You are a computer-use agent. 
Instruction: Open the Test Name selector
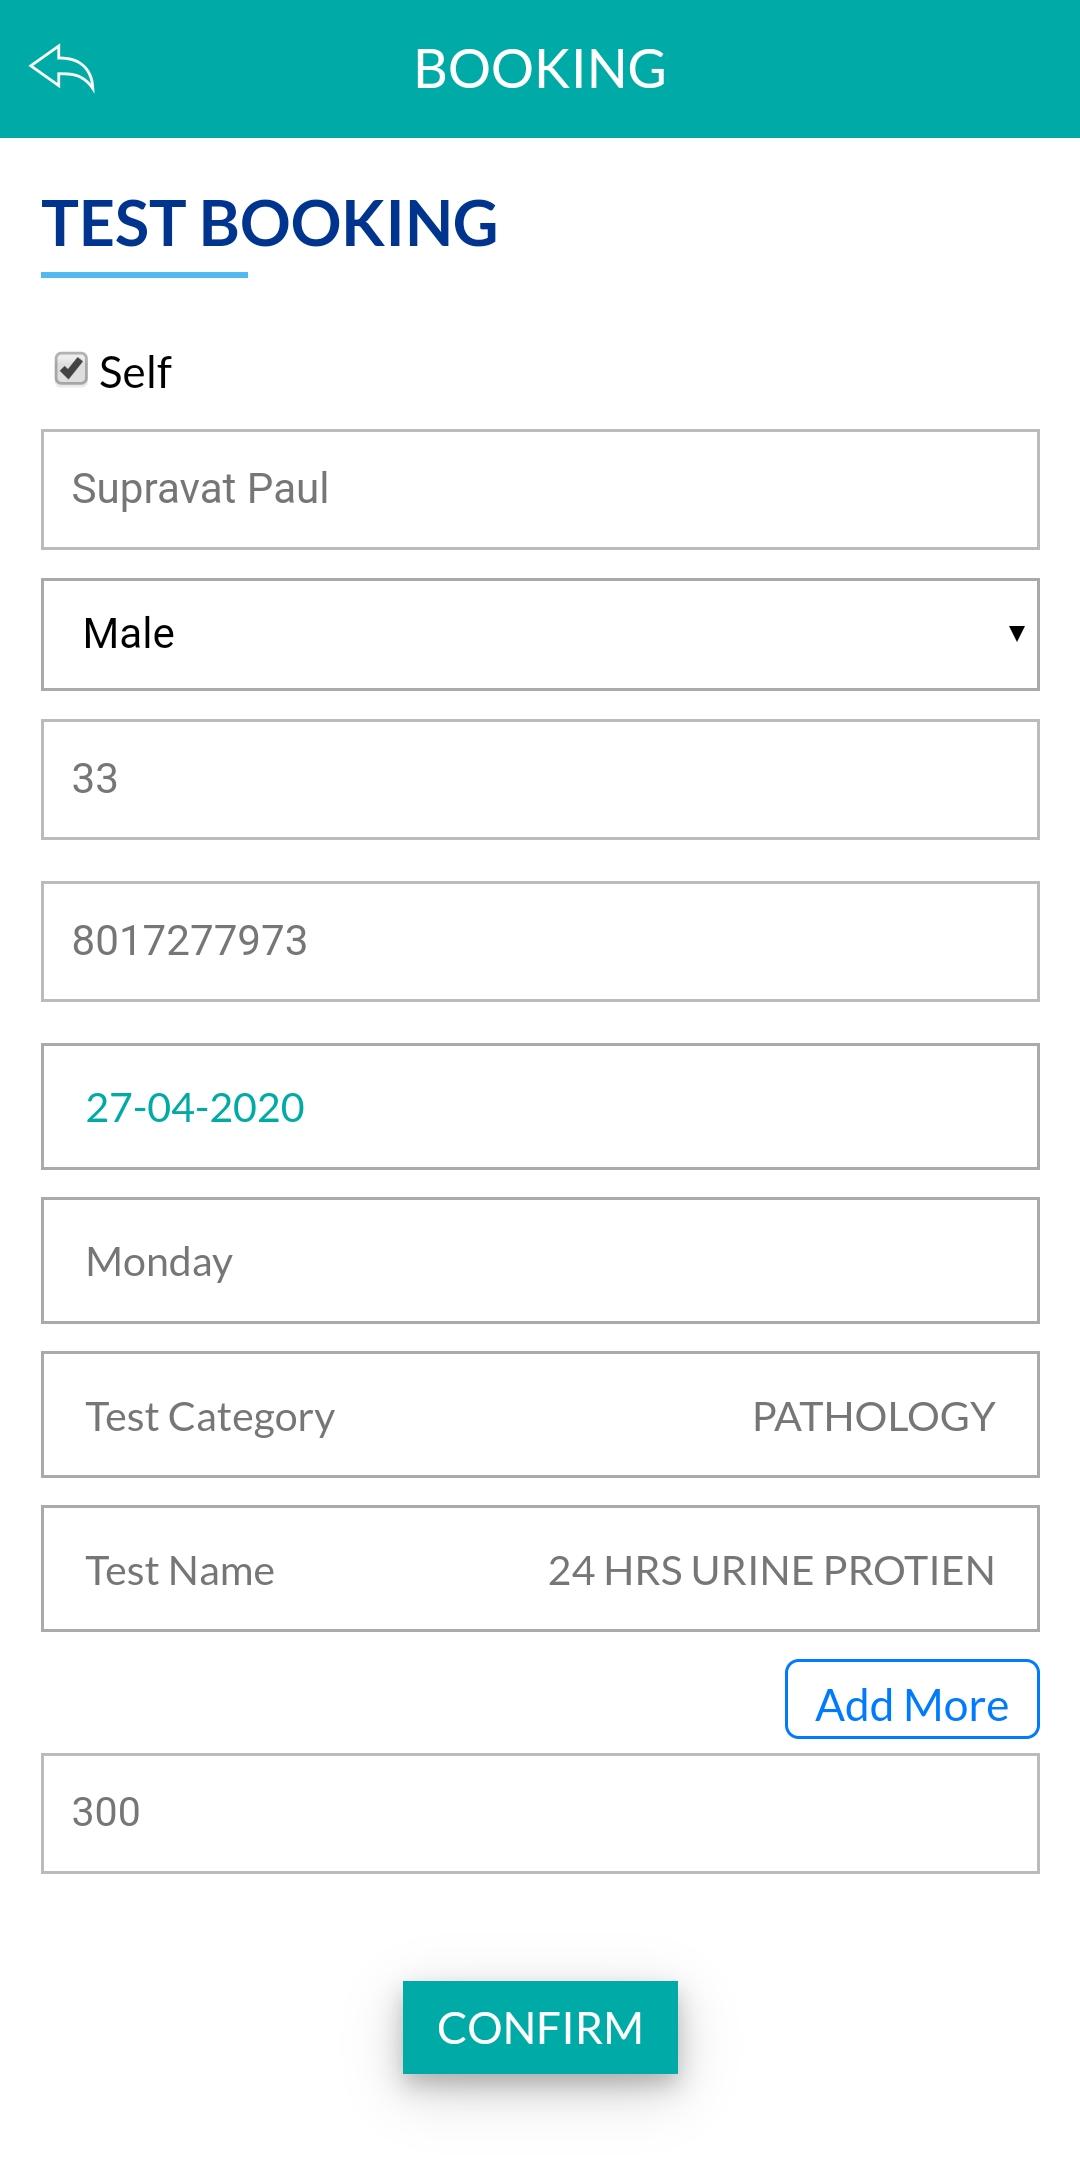(x=540, y=1568)
